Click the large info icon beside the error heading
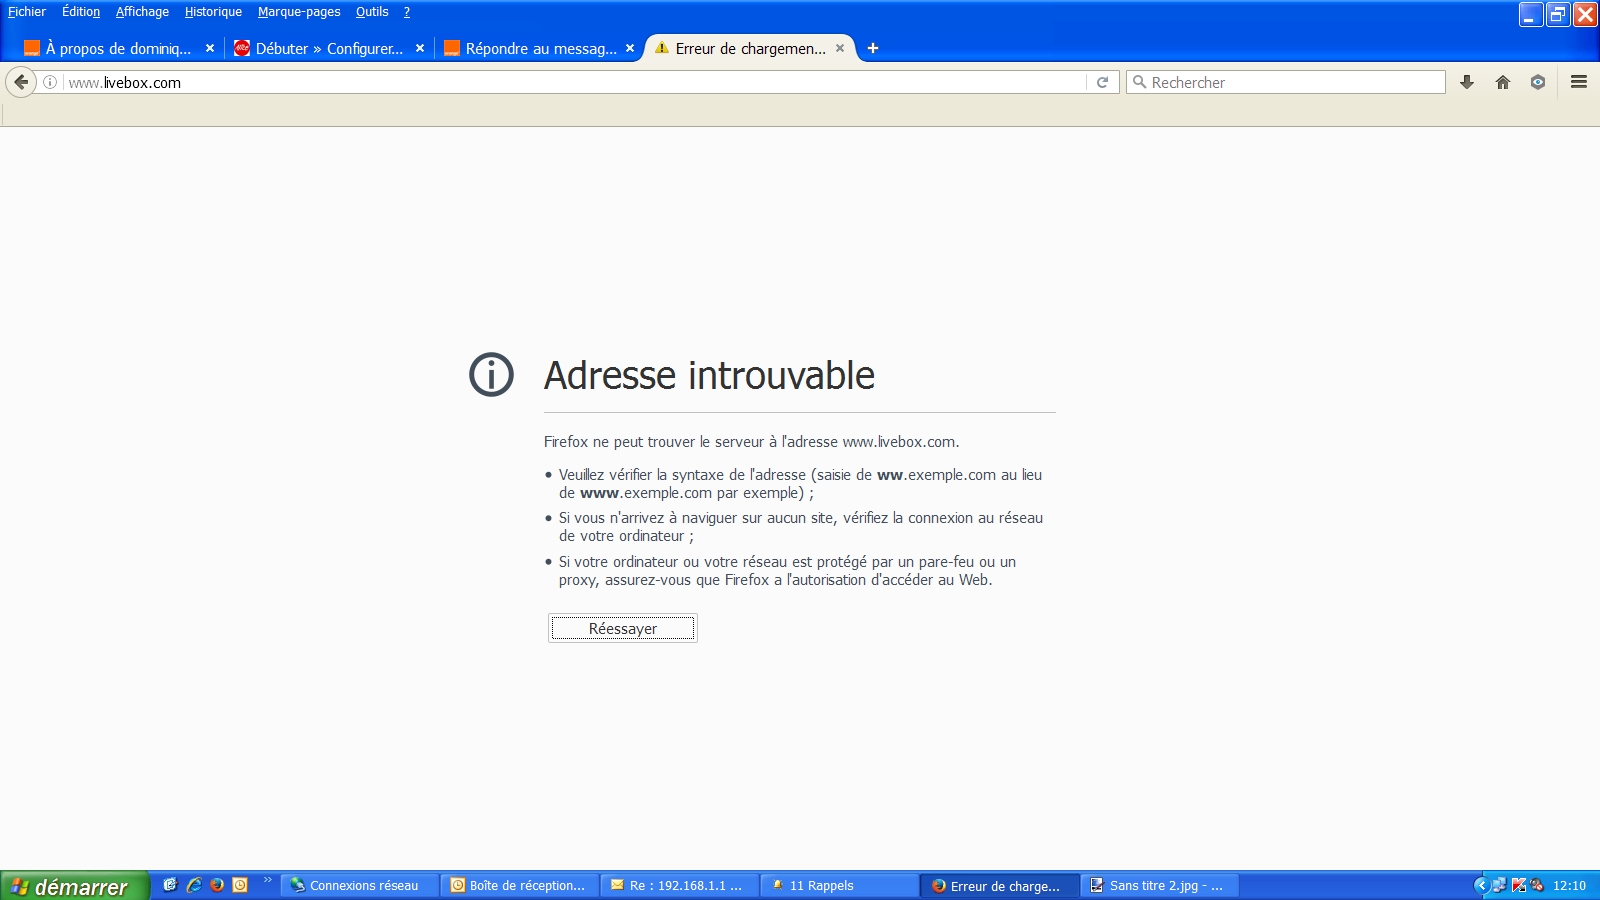 tap(491, 375)
